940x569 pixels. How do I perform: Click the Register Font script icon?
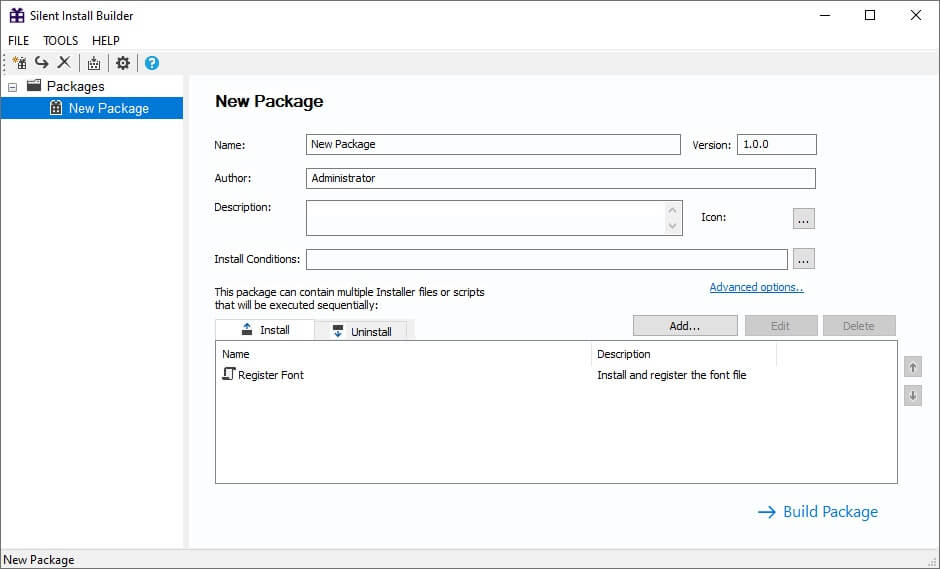click(228, 374)
